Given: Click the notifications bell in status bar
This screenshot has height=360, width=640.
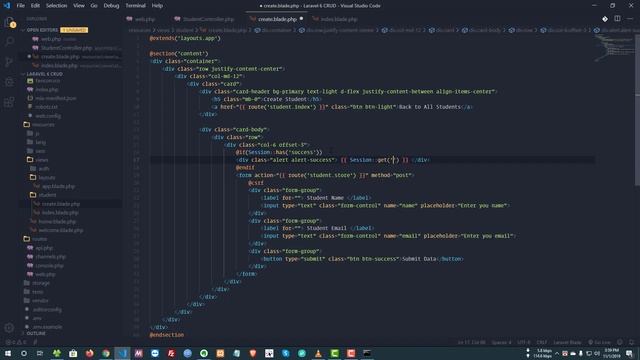Looking at the screenshot, I should (x=631, y=342).
